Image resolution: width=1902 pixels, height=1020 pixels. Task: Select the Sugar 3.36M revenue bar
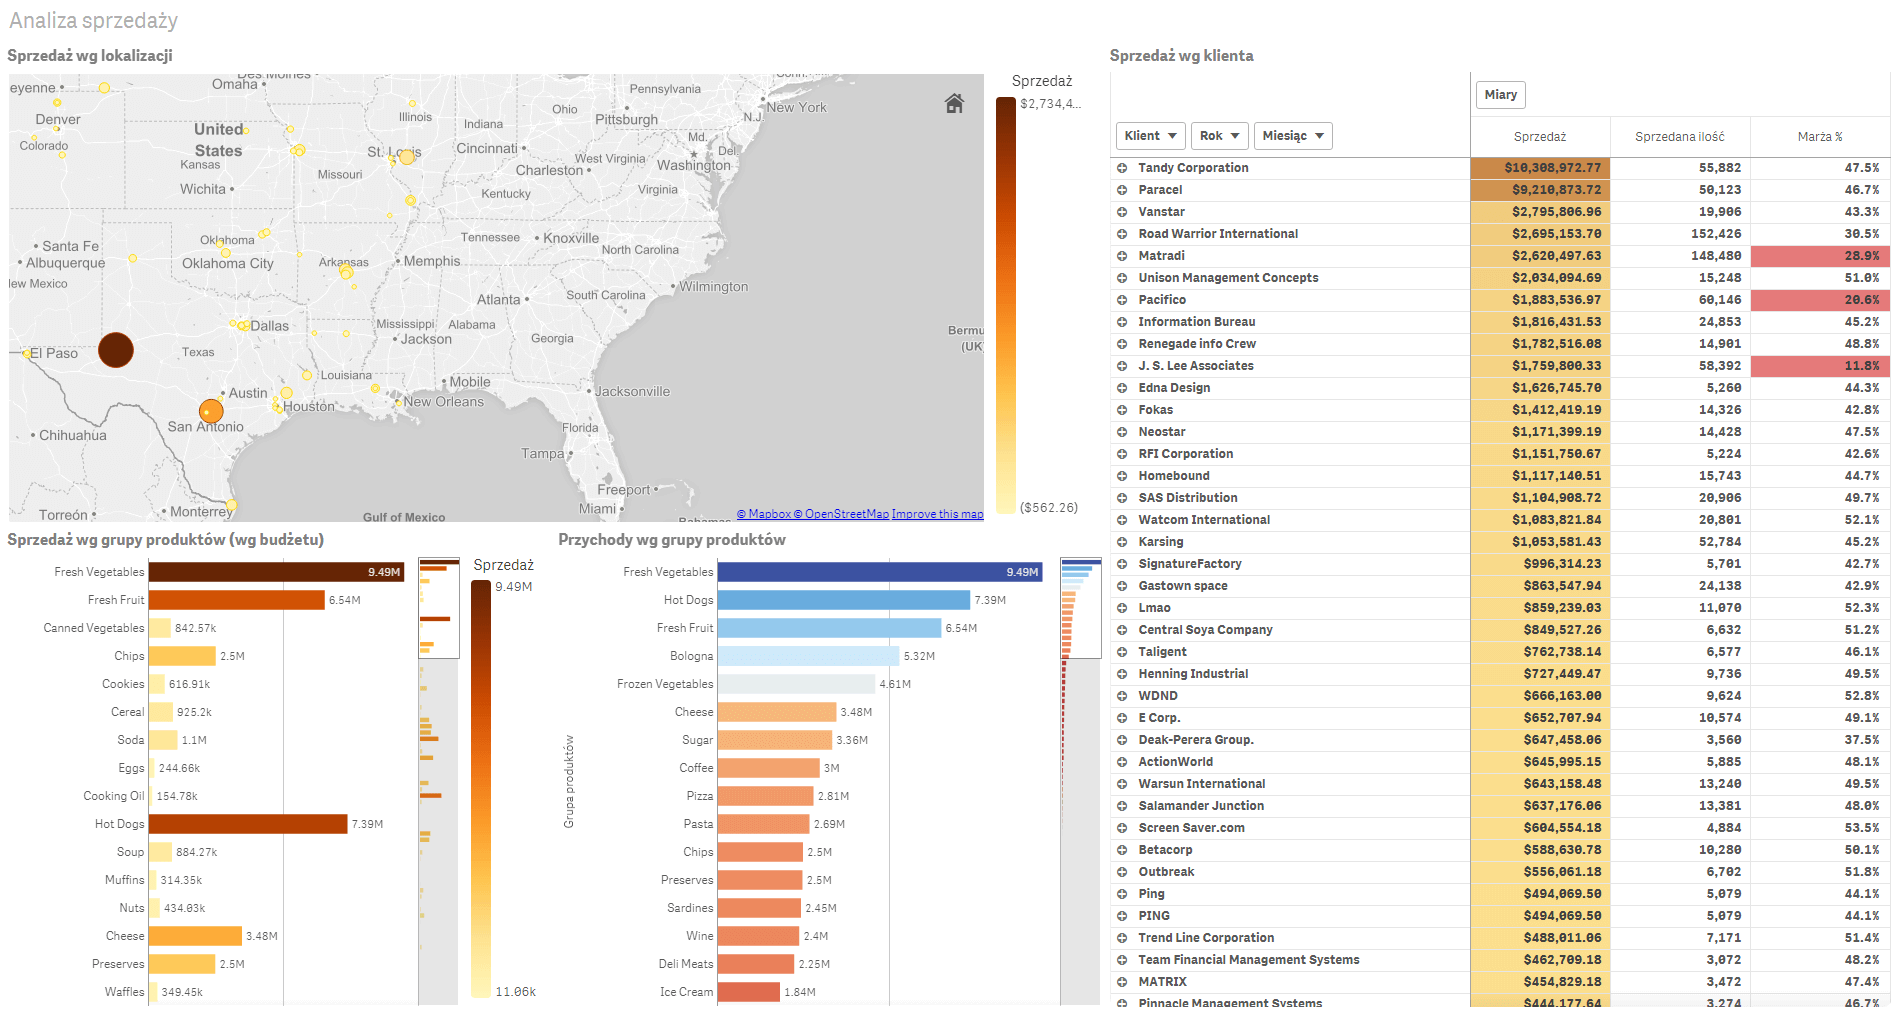pyautogui.click(x=775, y=740)
